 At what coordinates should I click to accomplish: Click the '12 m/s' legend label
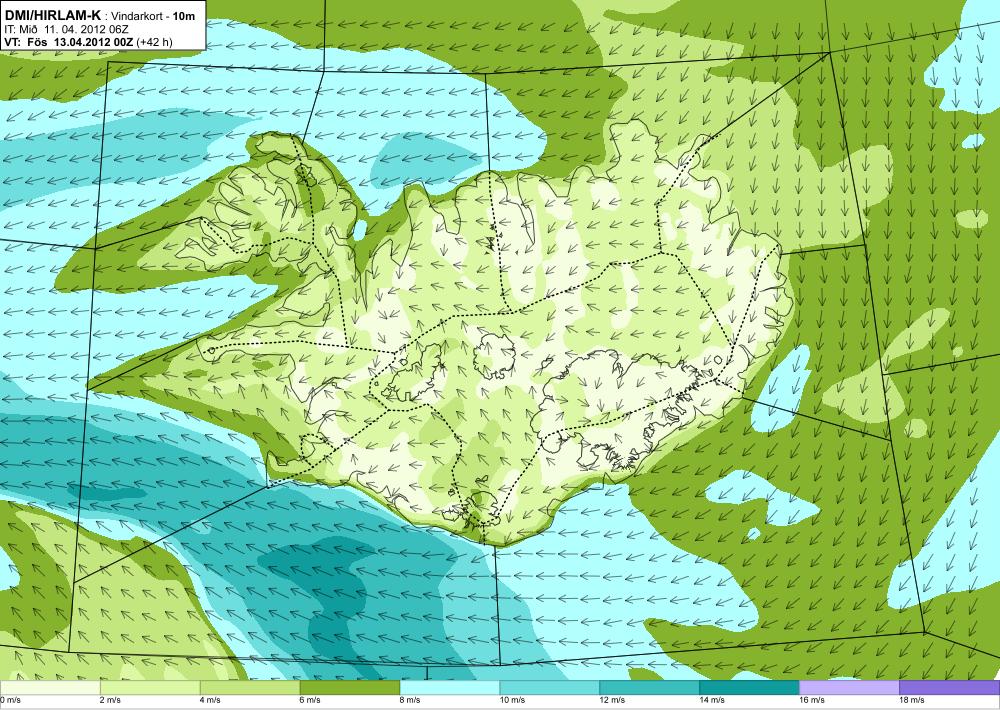[613, 700]
